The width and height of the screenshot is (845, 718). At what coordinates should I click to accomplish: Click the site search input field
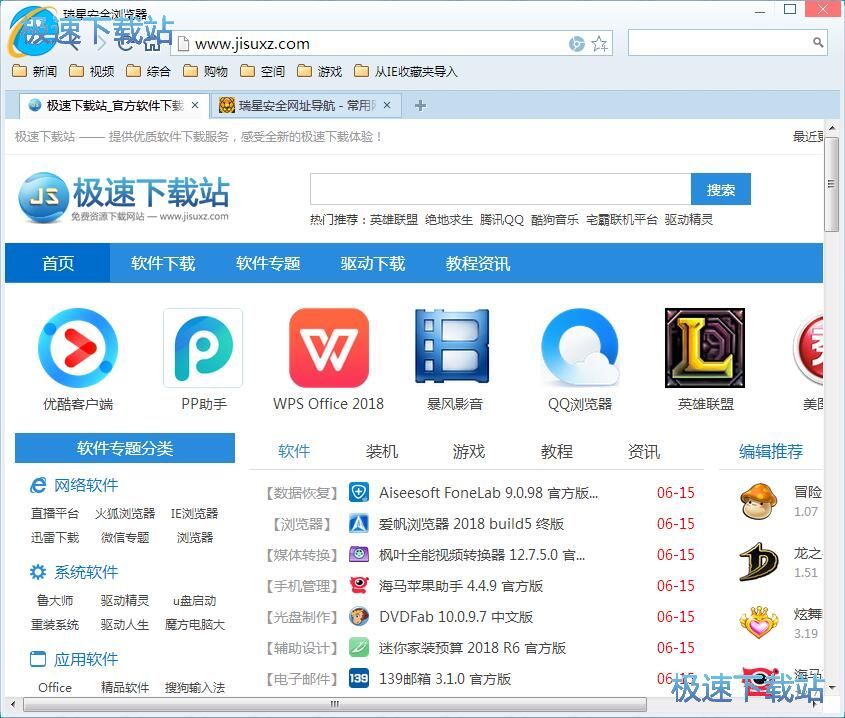click(501, 189)
